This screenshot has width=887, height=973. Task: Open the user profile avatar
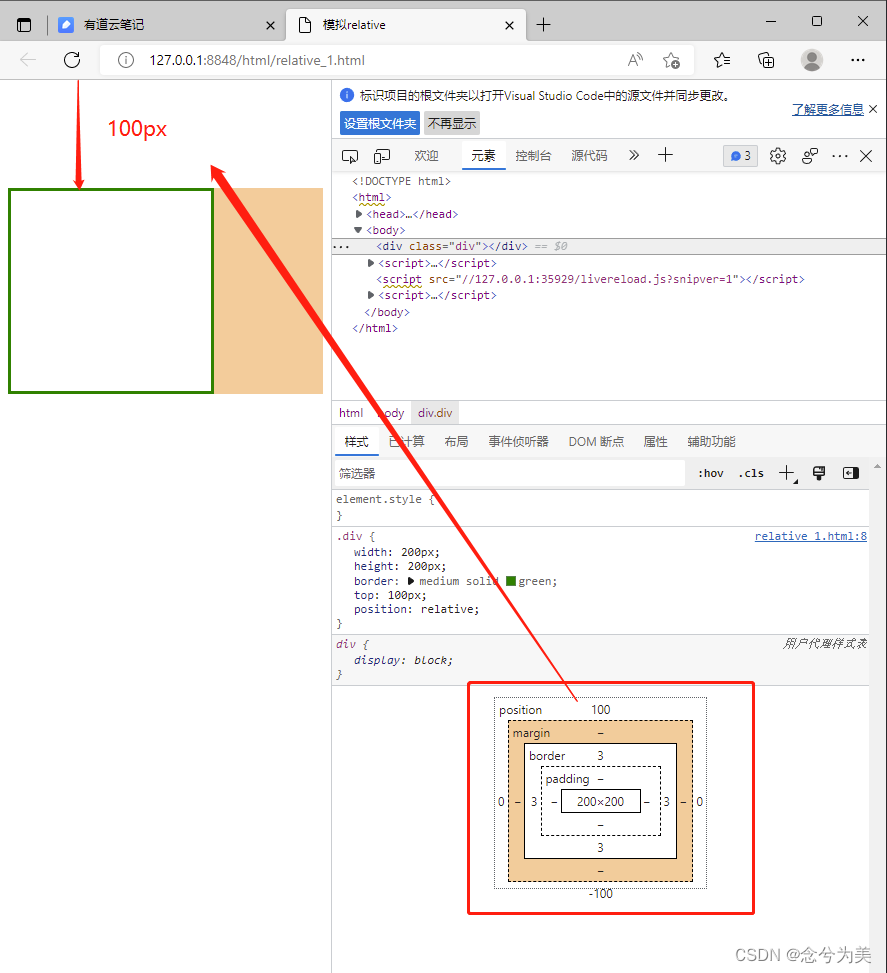click(x=811, y=60)
